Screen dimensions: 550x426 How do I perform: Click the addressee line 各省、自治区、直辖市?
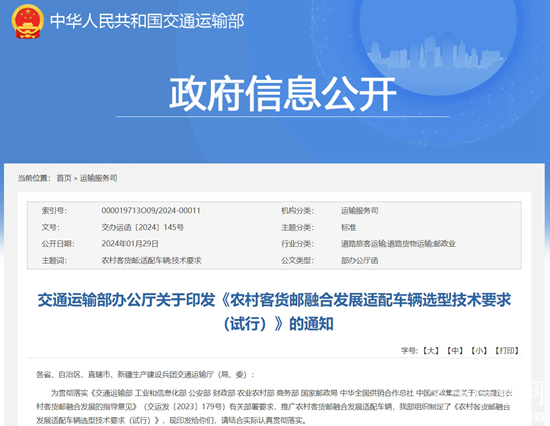145,375
